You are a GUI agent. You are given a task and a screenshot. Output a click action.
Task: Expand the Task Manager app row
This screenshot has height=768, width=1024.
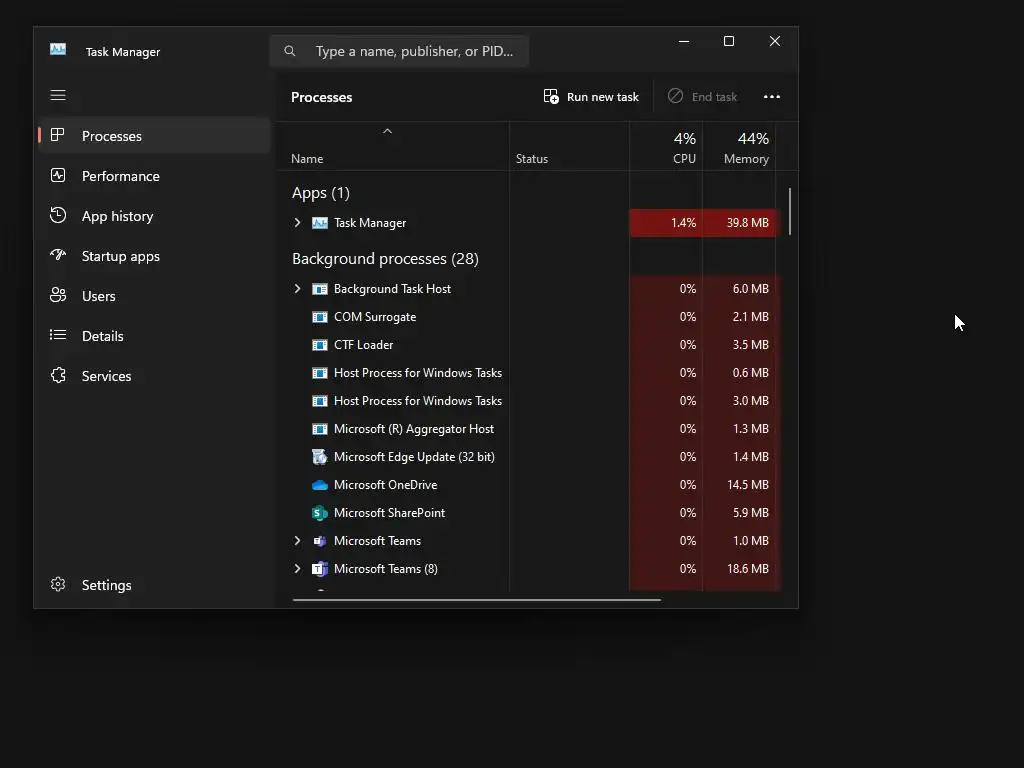[297, 223]
